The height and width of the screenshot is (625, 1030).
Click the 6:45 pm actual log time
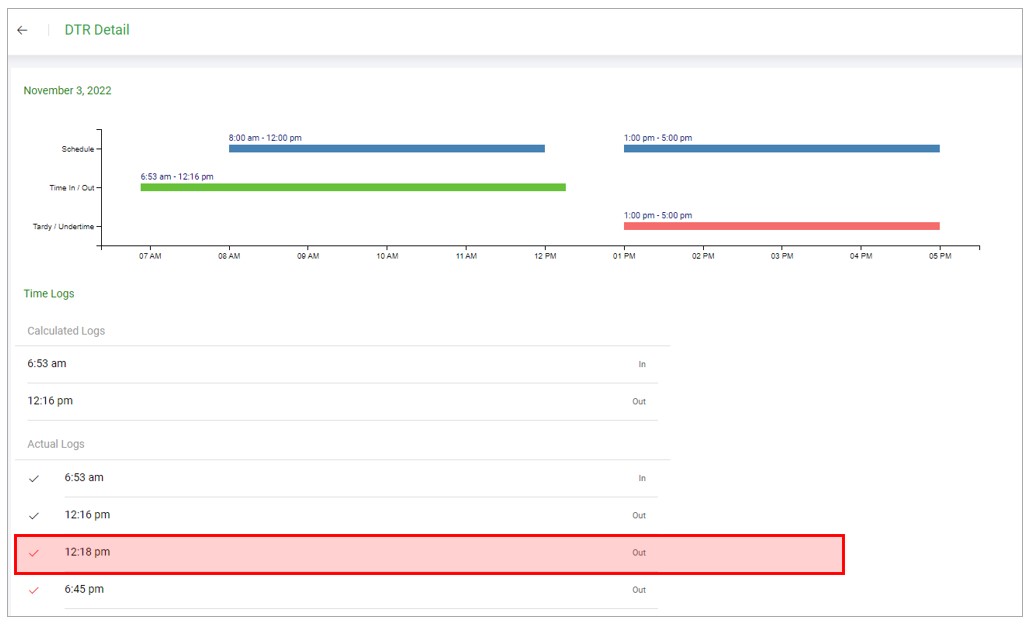coord(84,590)
